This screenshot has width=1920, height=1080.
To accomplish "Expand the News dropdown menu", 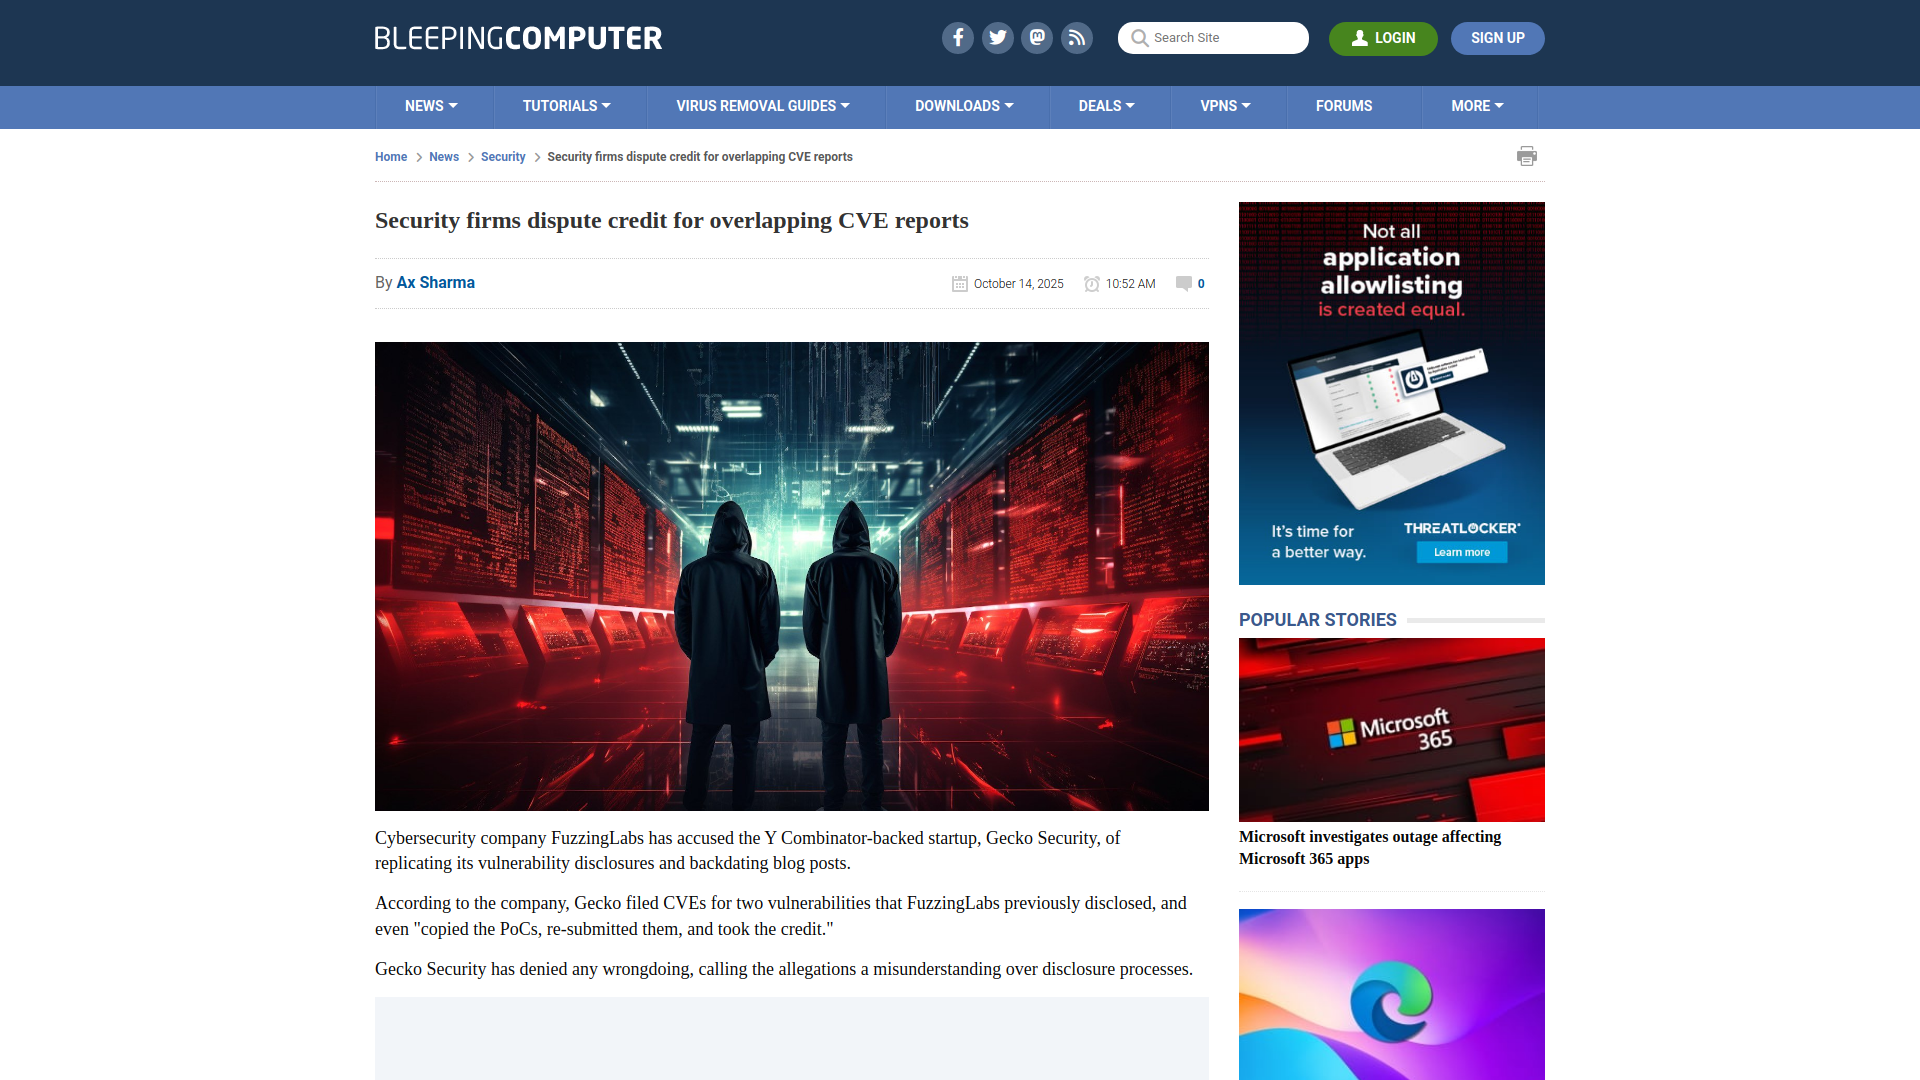I will pos(431,106).
